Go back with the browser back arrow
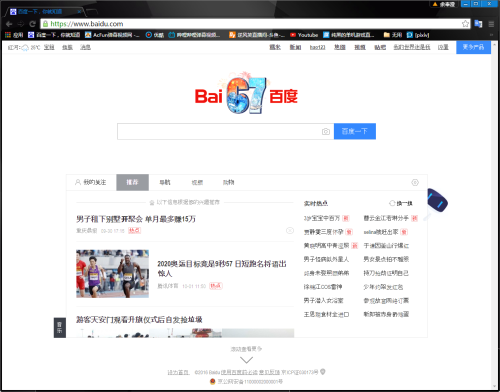 pyautogui.click(x=9, y=24)
